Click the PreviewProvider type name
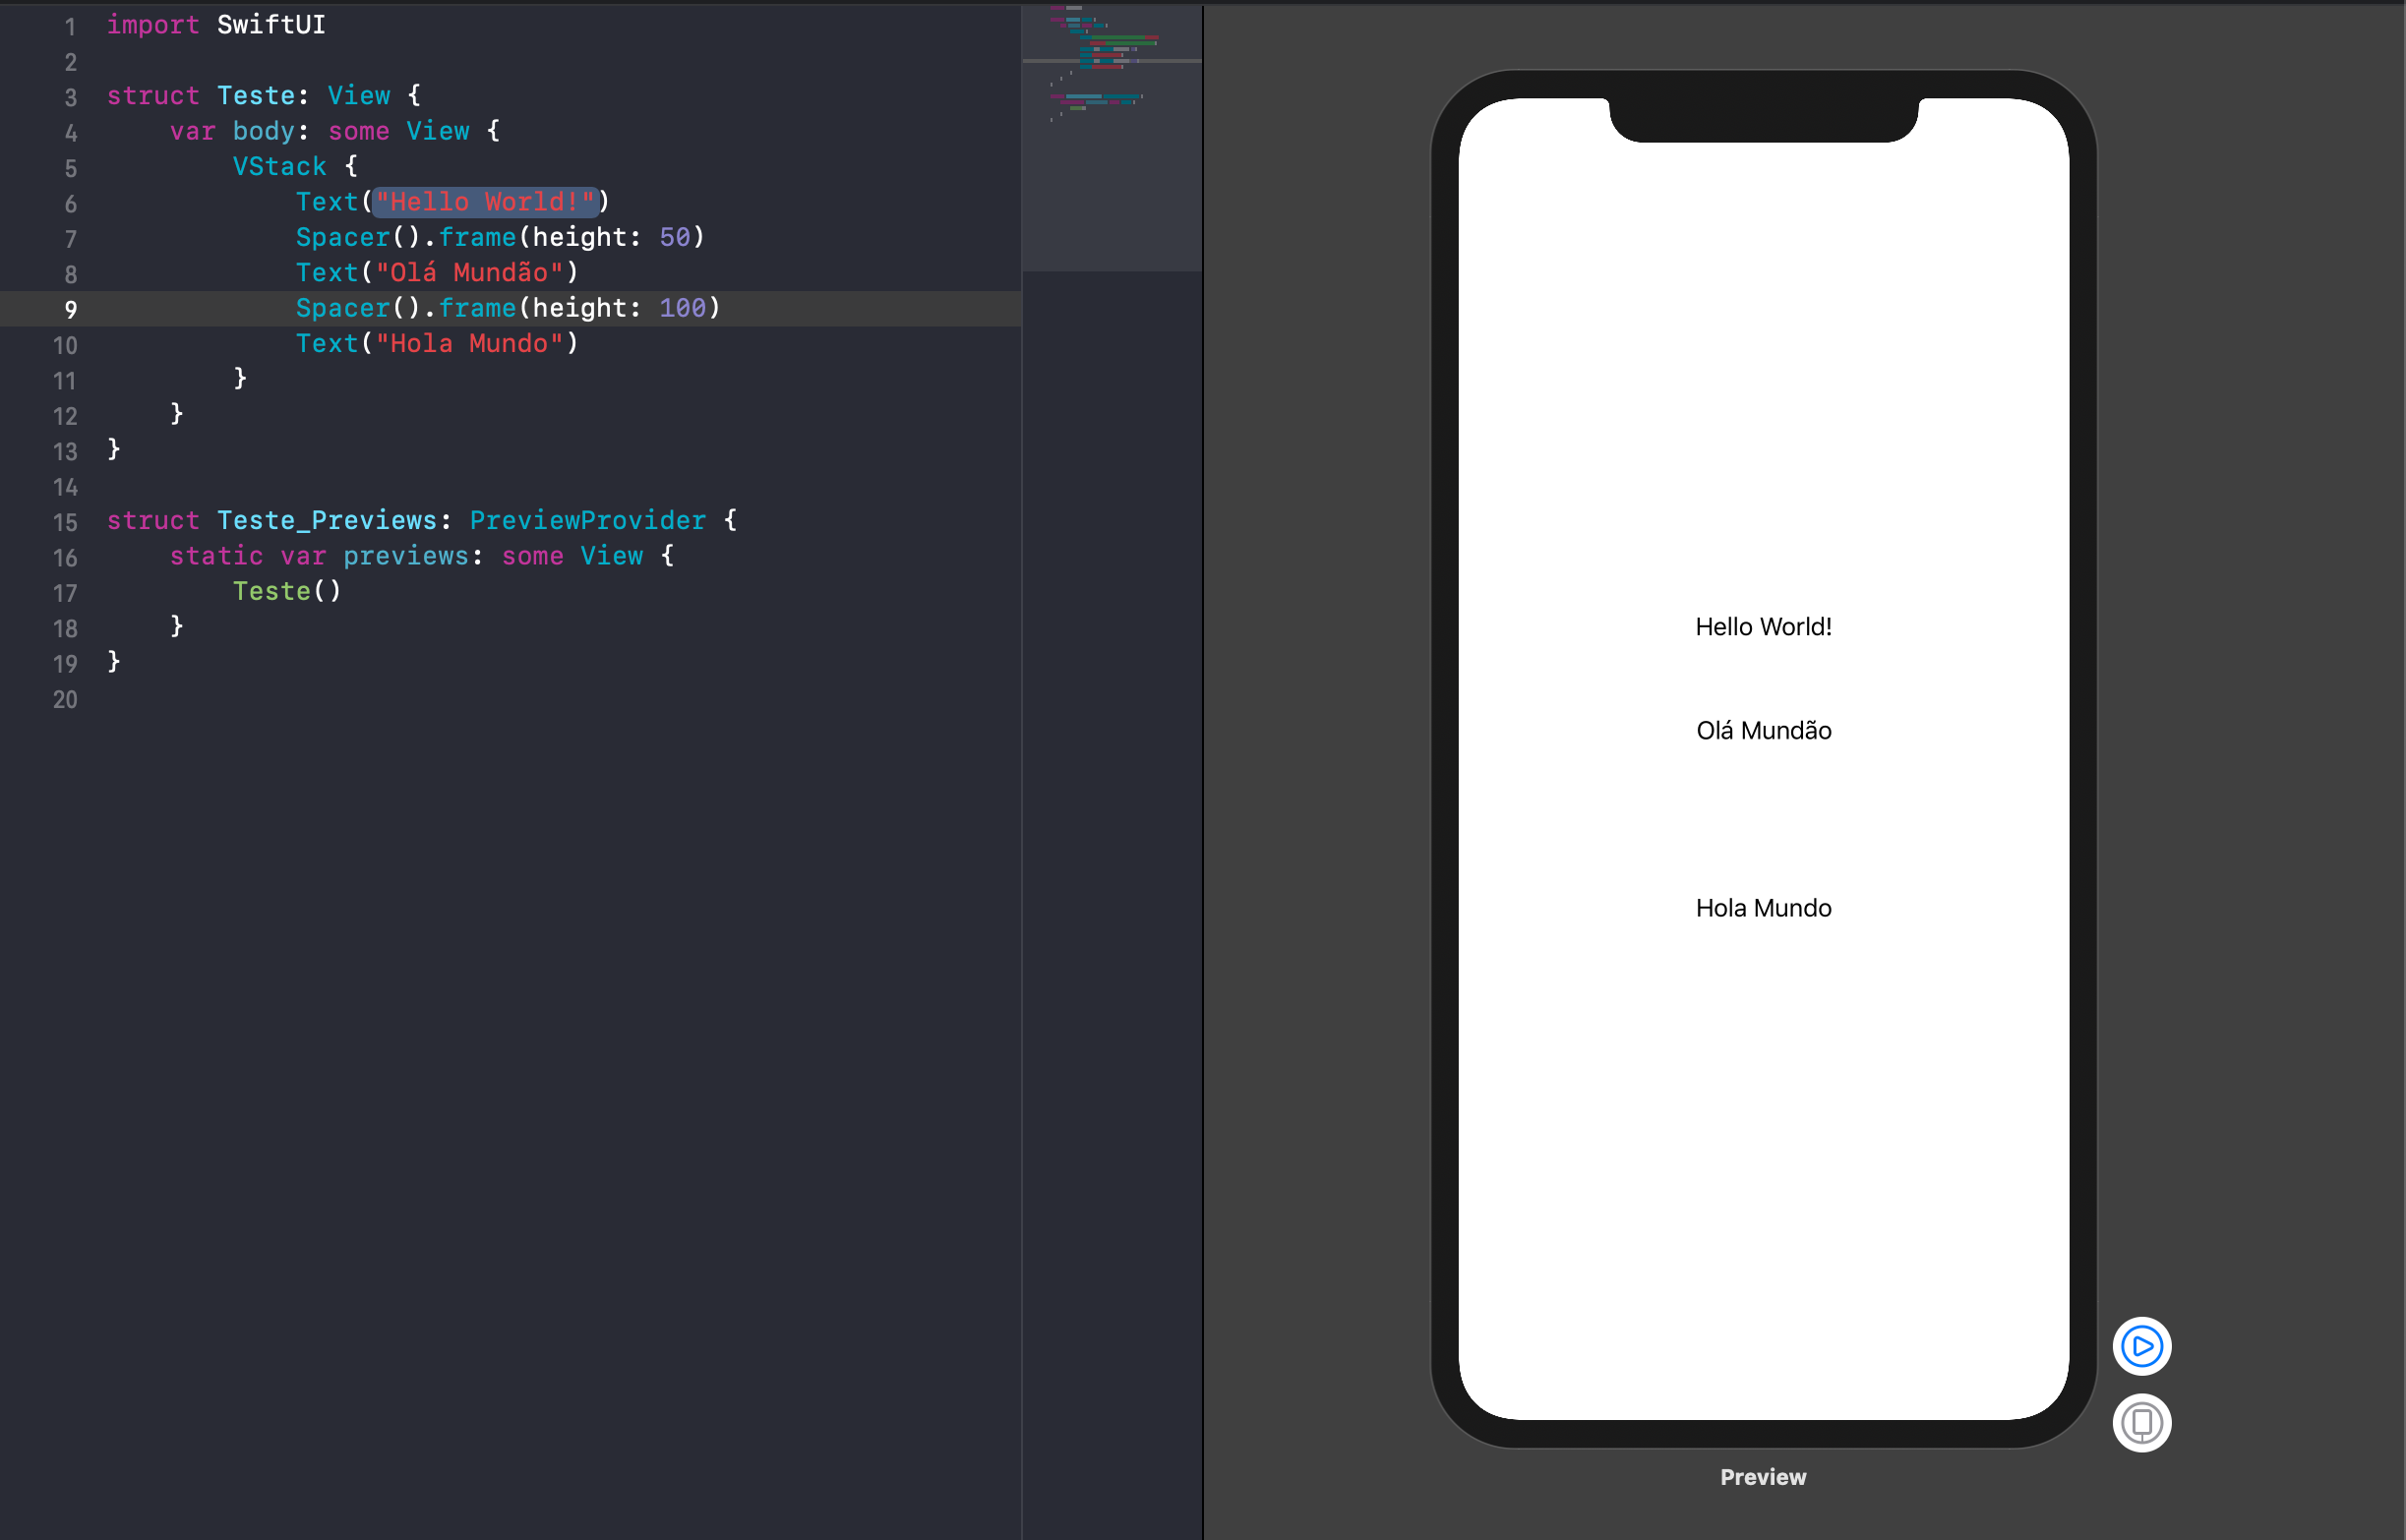This screenshot has width=2406, height=1540. tap(587, 520)
